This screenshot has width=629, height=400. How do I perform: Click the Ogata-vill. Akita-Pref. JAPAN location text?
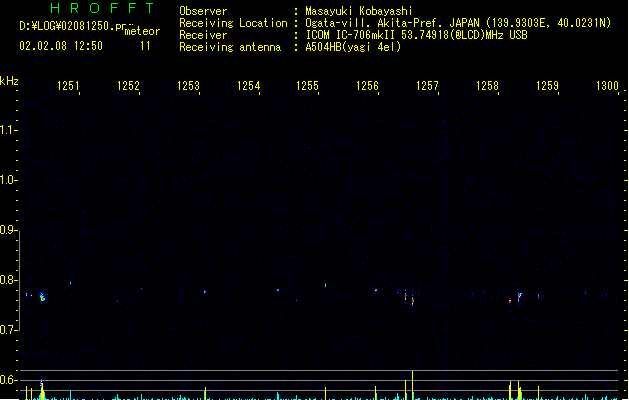pyautogui.click(x=458, y=23)
